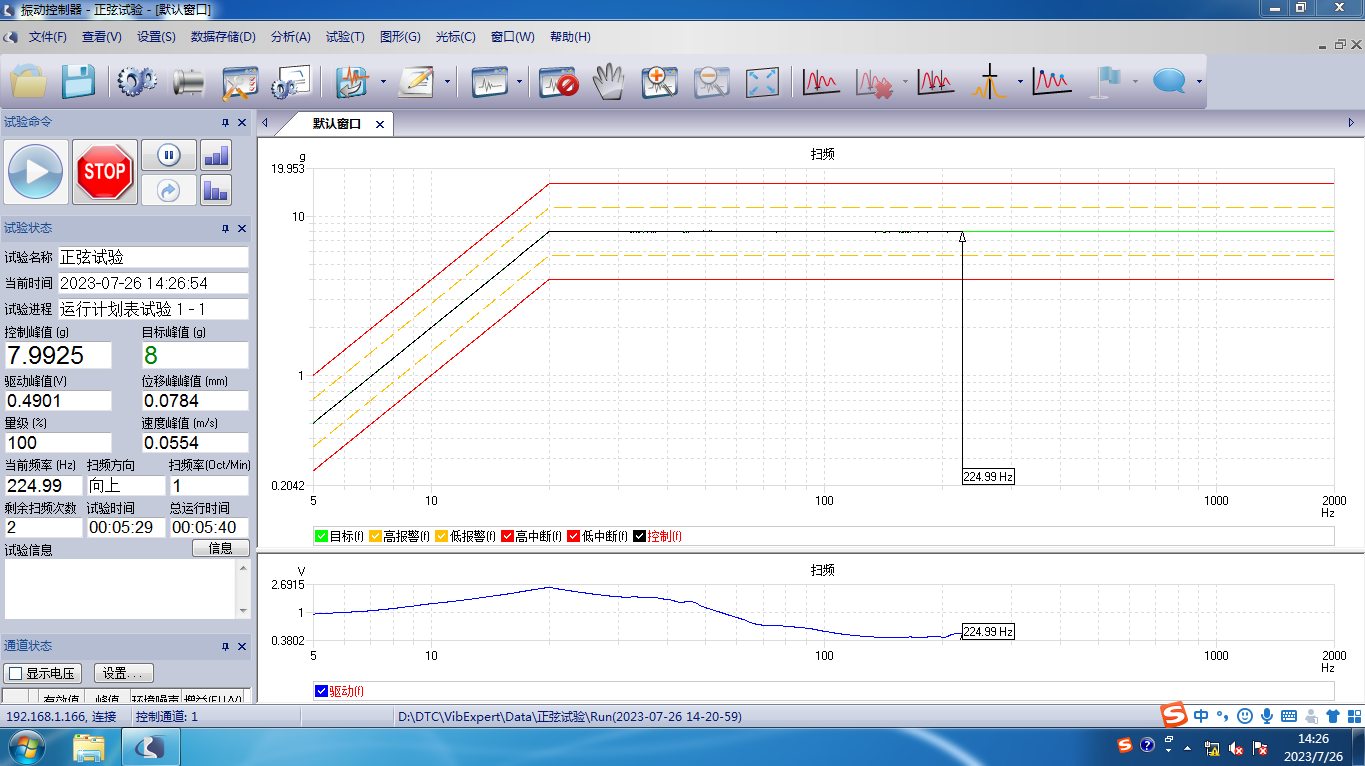Open the 设置(S) menu

pyautogui.click(x=156, y=37)
